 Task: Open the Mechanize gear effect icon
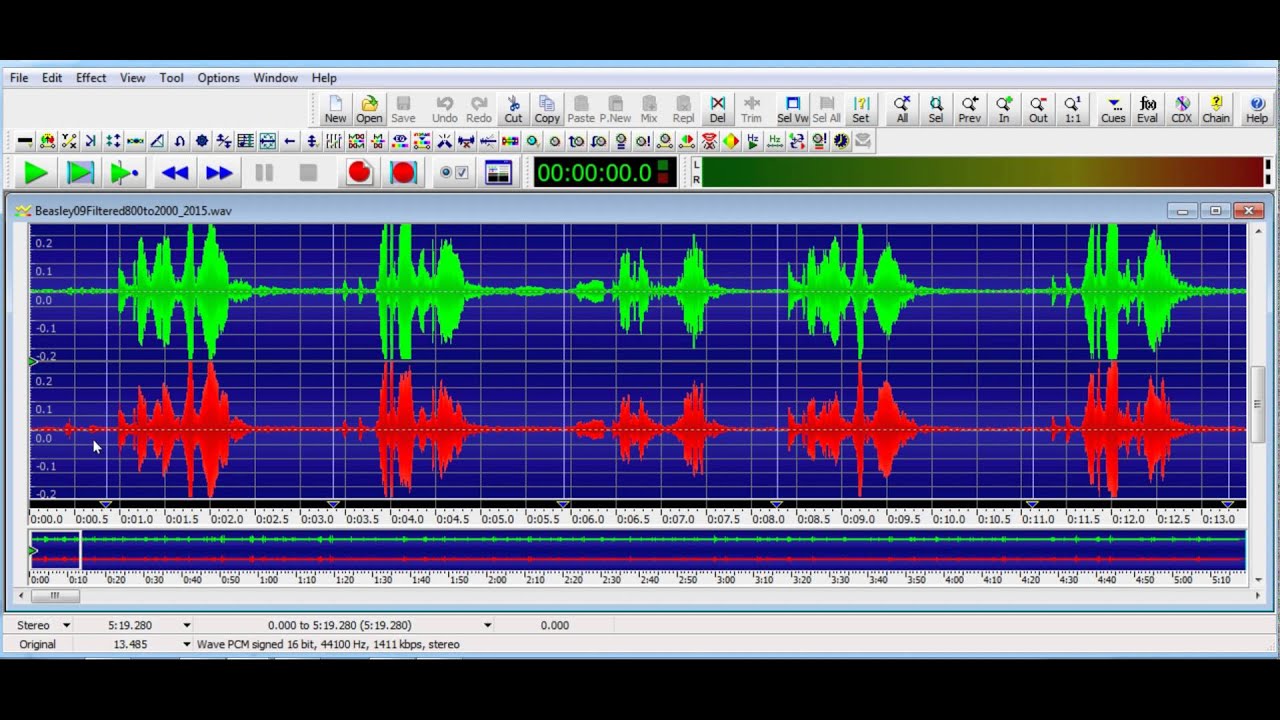[x=201, y=142]
